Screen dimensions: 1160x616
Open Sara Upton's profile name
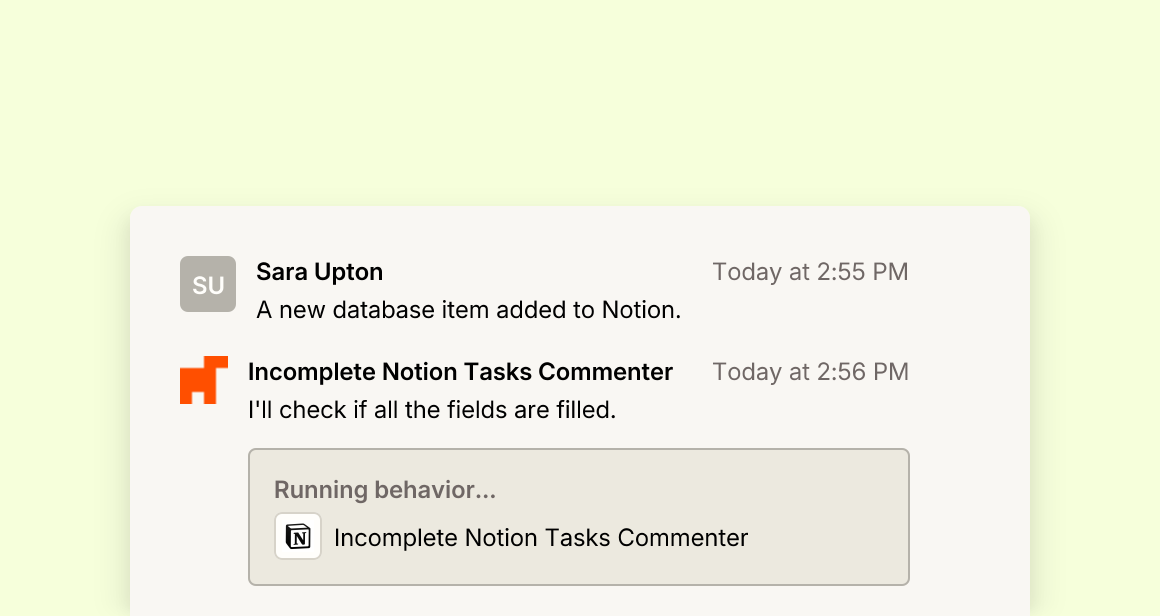tap(320, 271)
